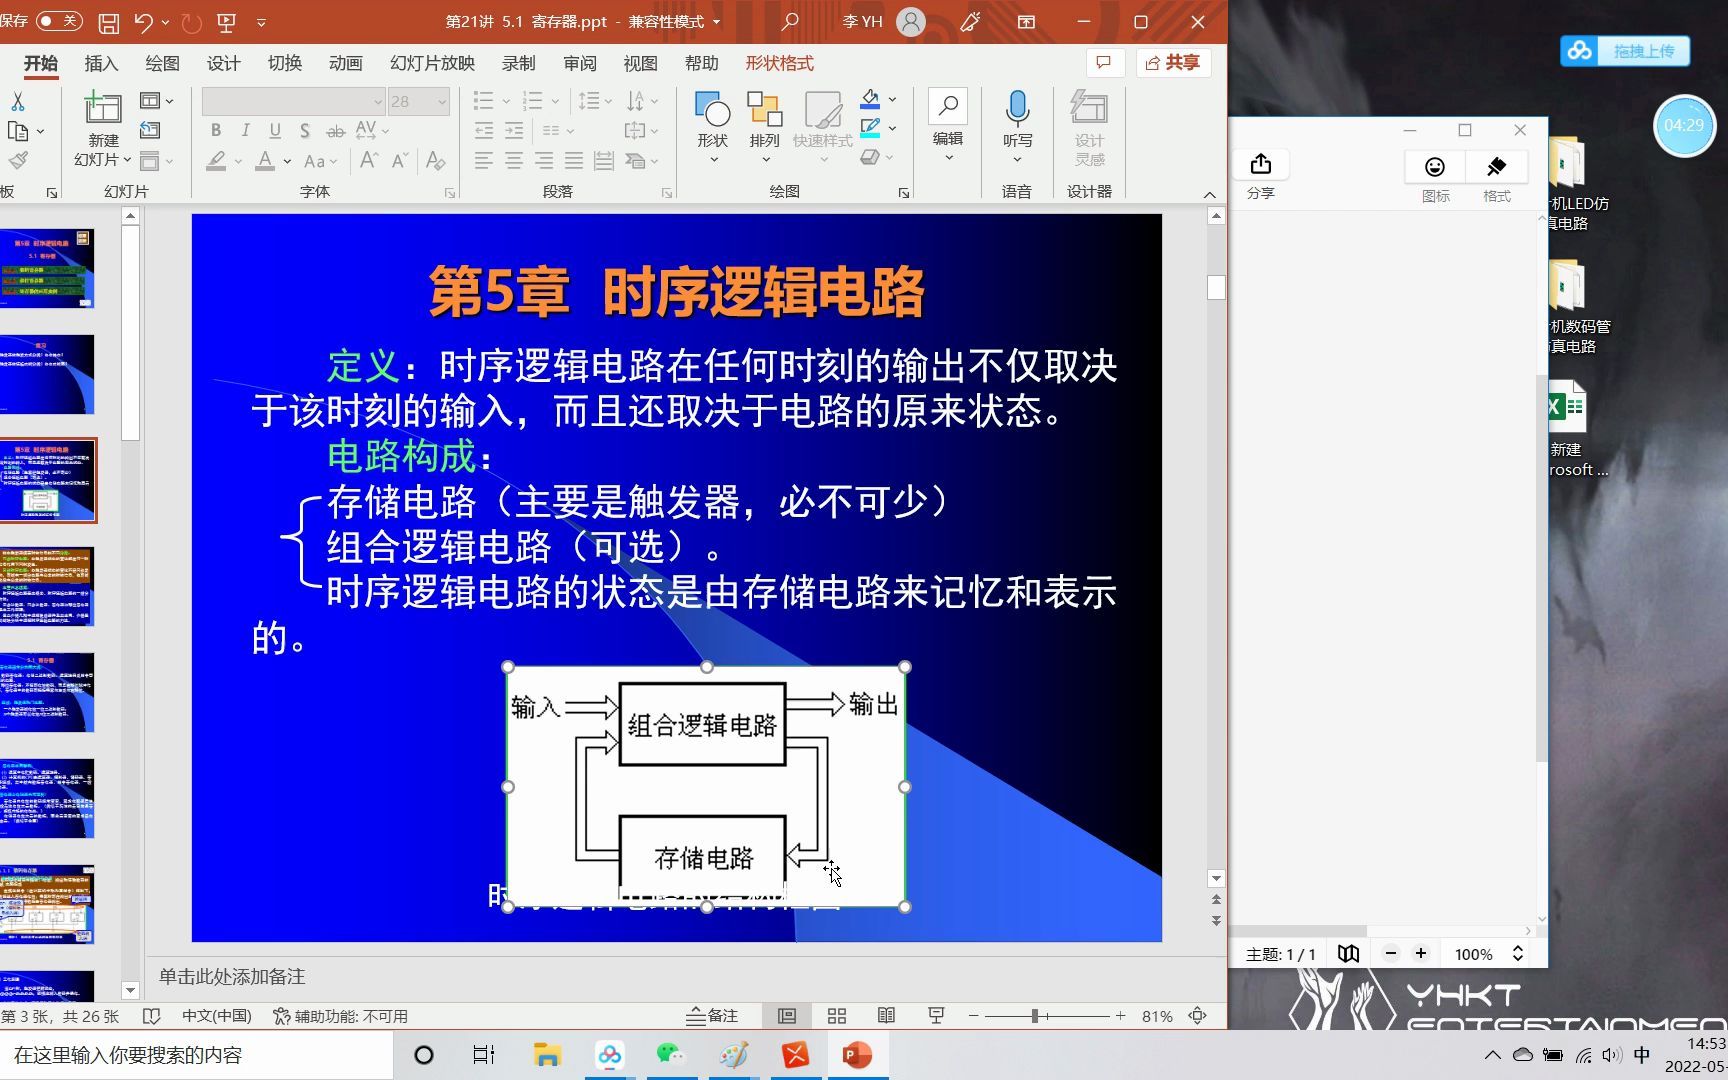Click zoom-in plus in side window
This screenshot has height=1080, width=1728.
point(1421,953)
